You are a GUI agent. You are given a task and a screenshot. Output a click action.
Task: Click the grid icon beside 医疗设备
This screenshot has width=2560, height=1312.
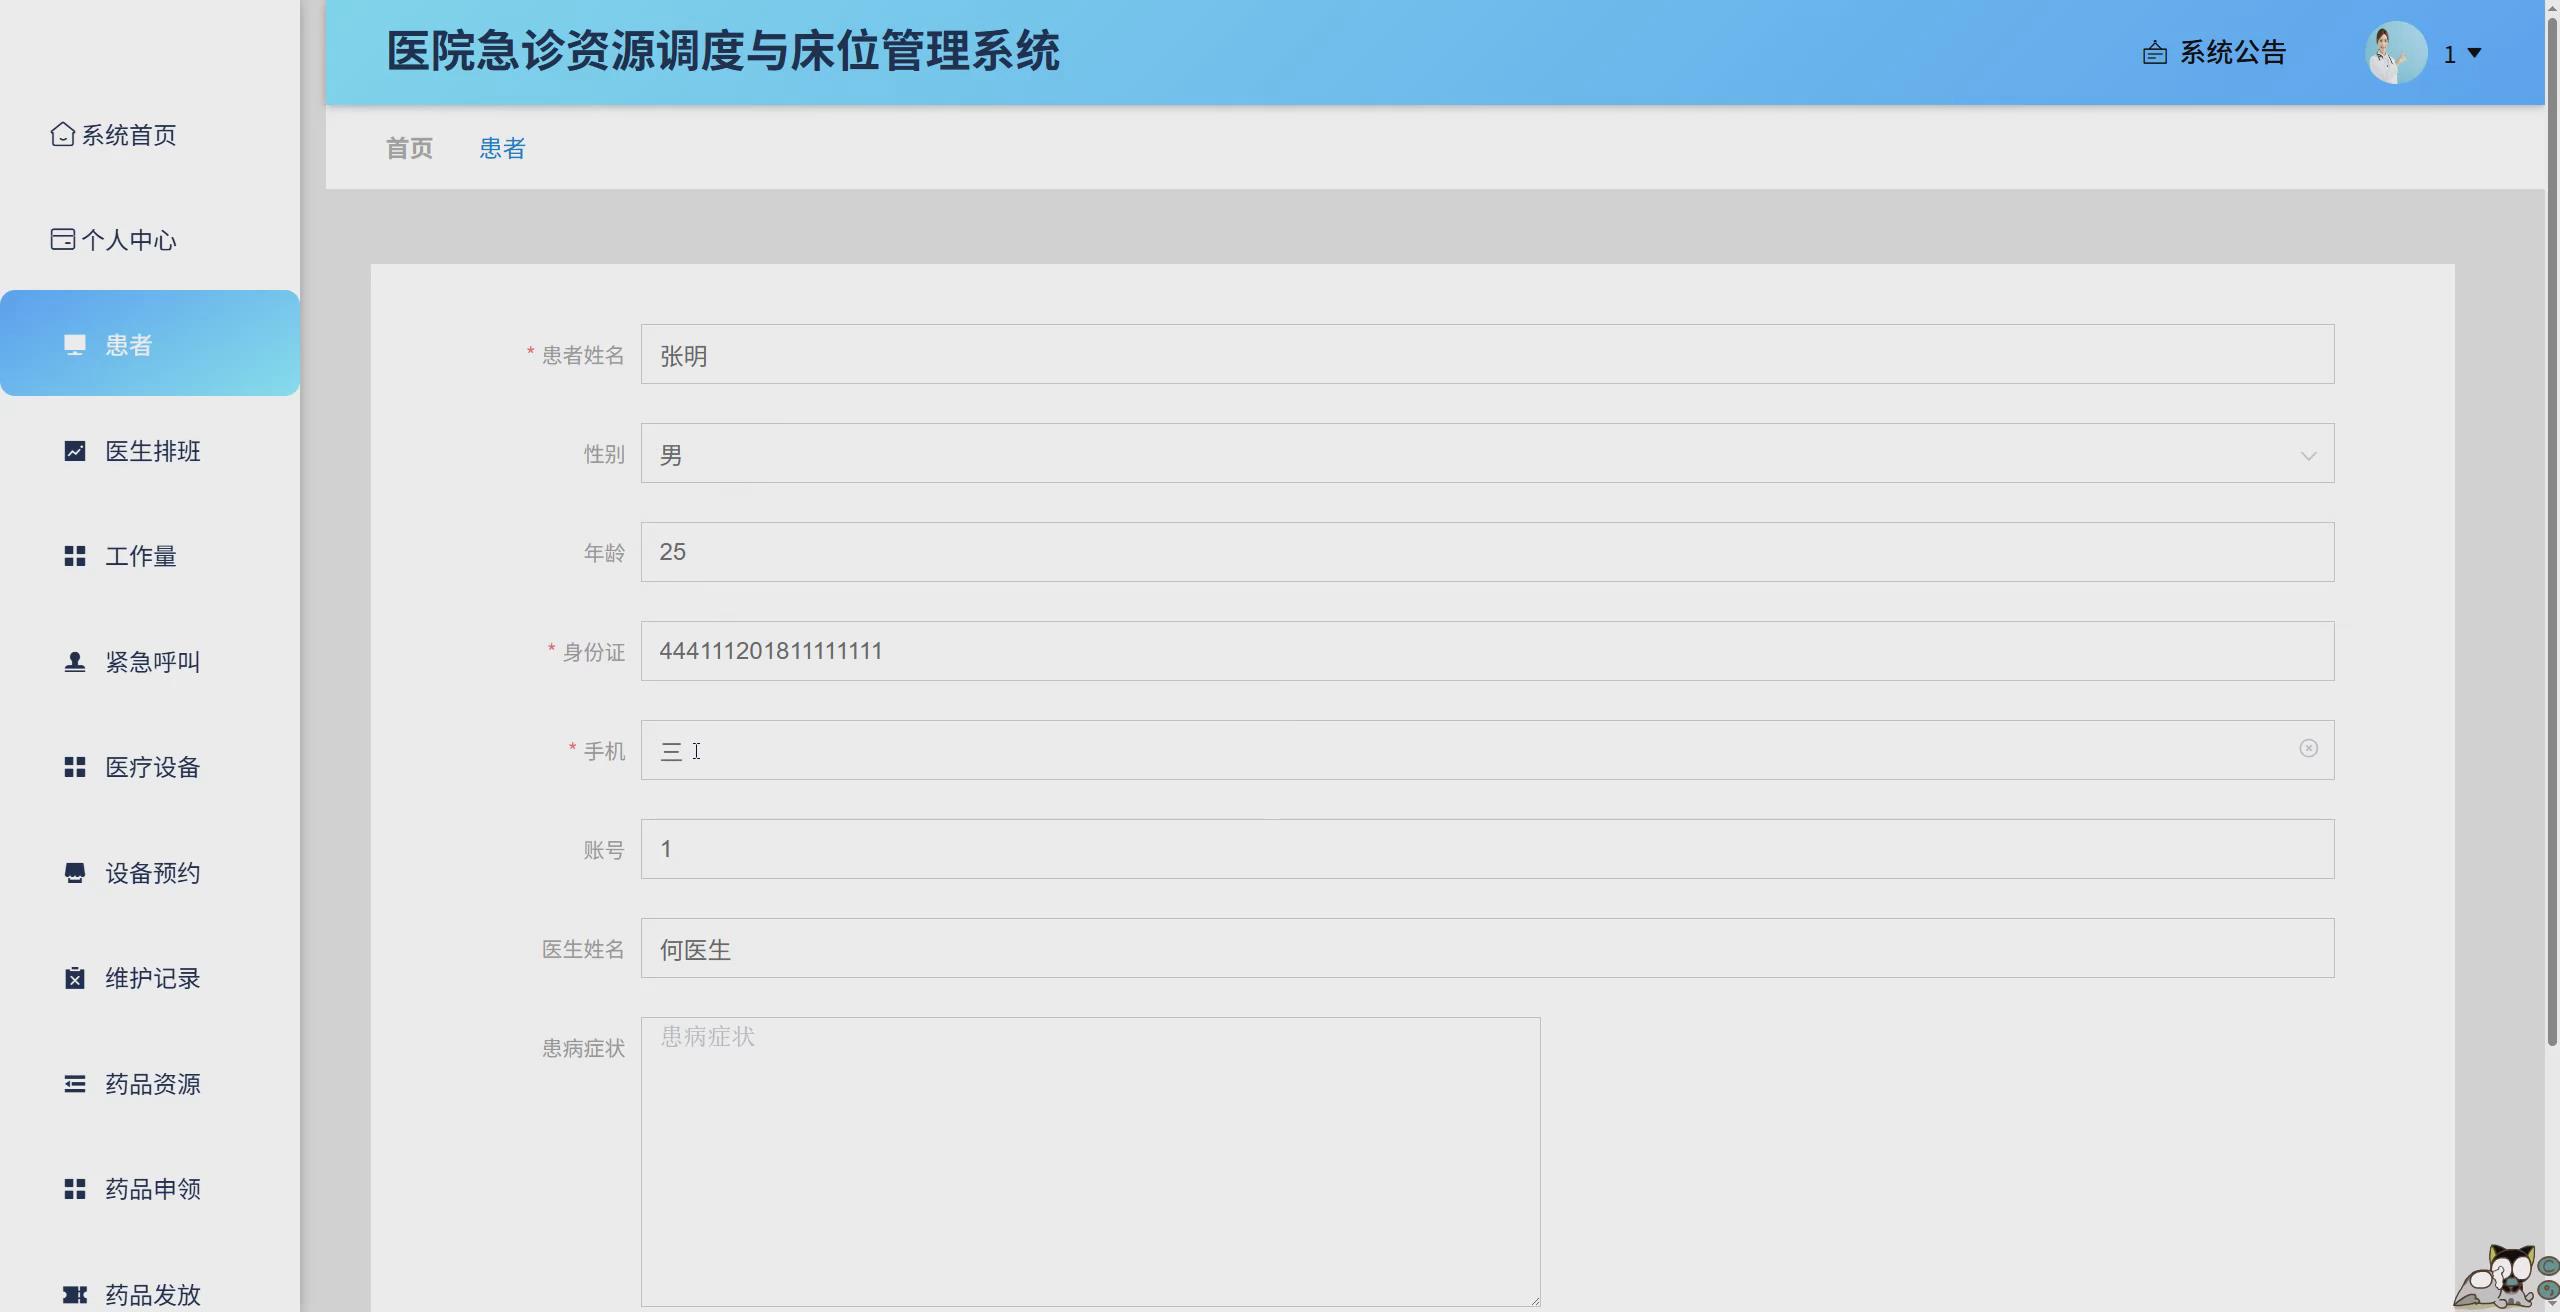[75, 767]
